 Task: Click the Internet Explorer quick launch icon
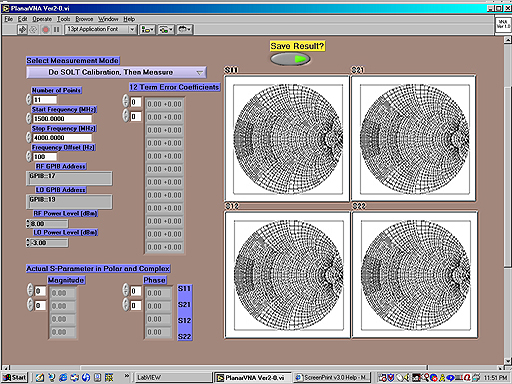[63, 377]
